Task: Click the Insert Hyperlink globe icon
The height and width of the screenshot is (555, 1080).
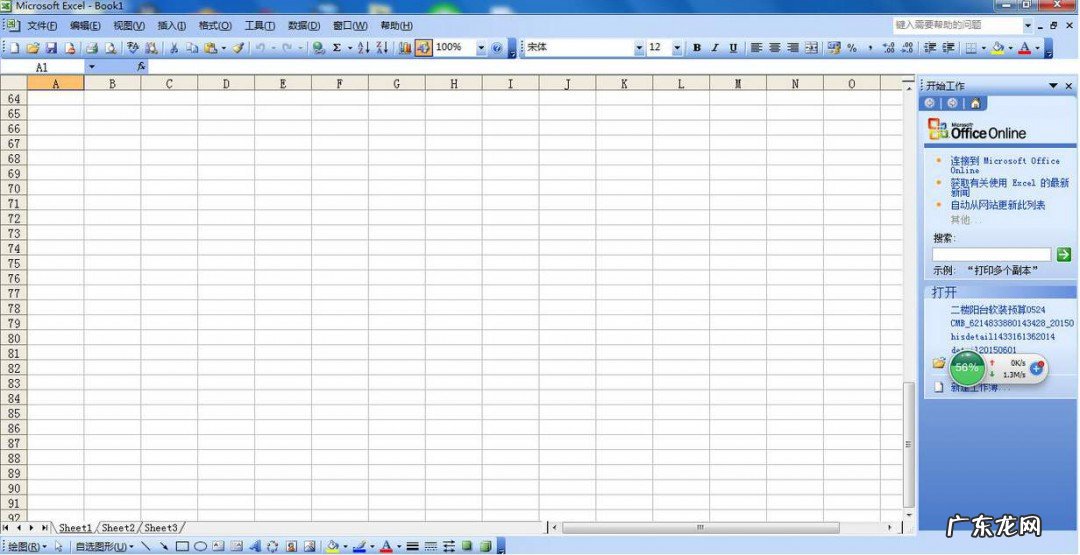Action: [318, 48]
